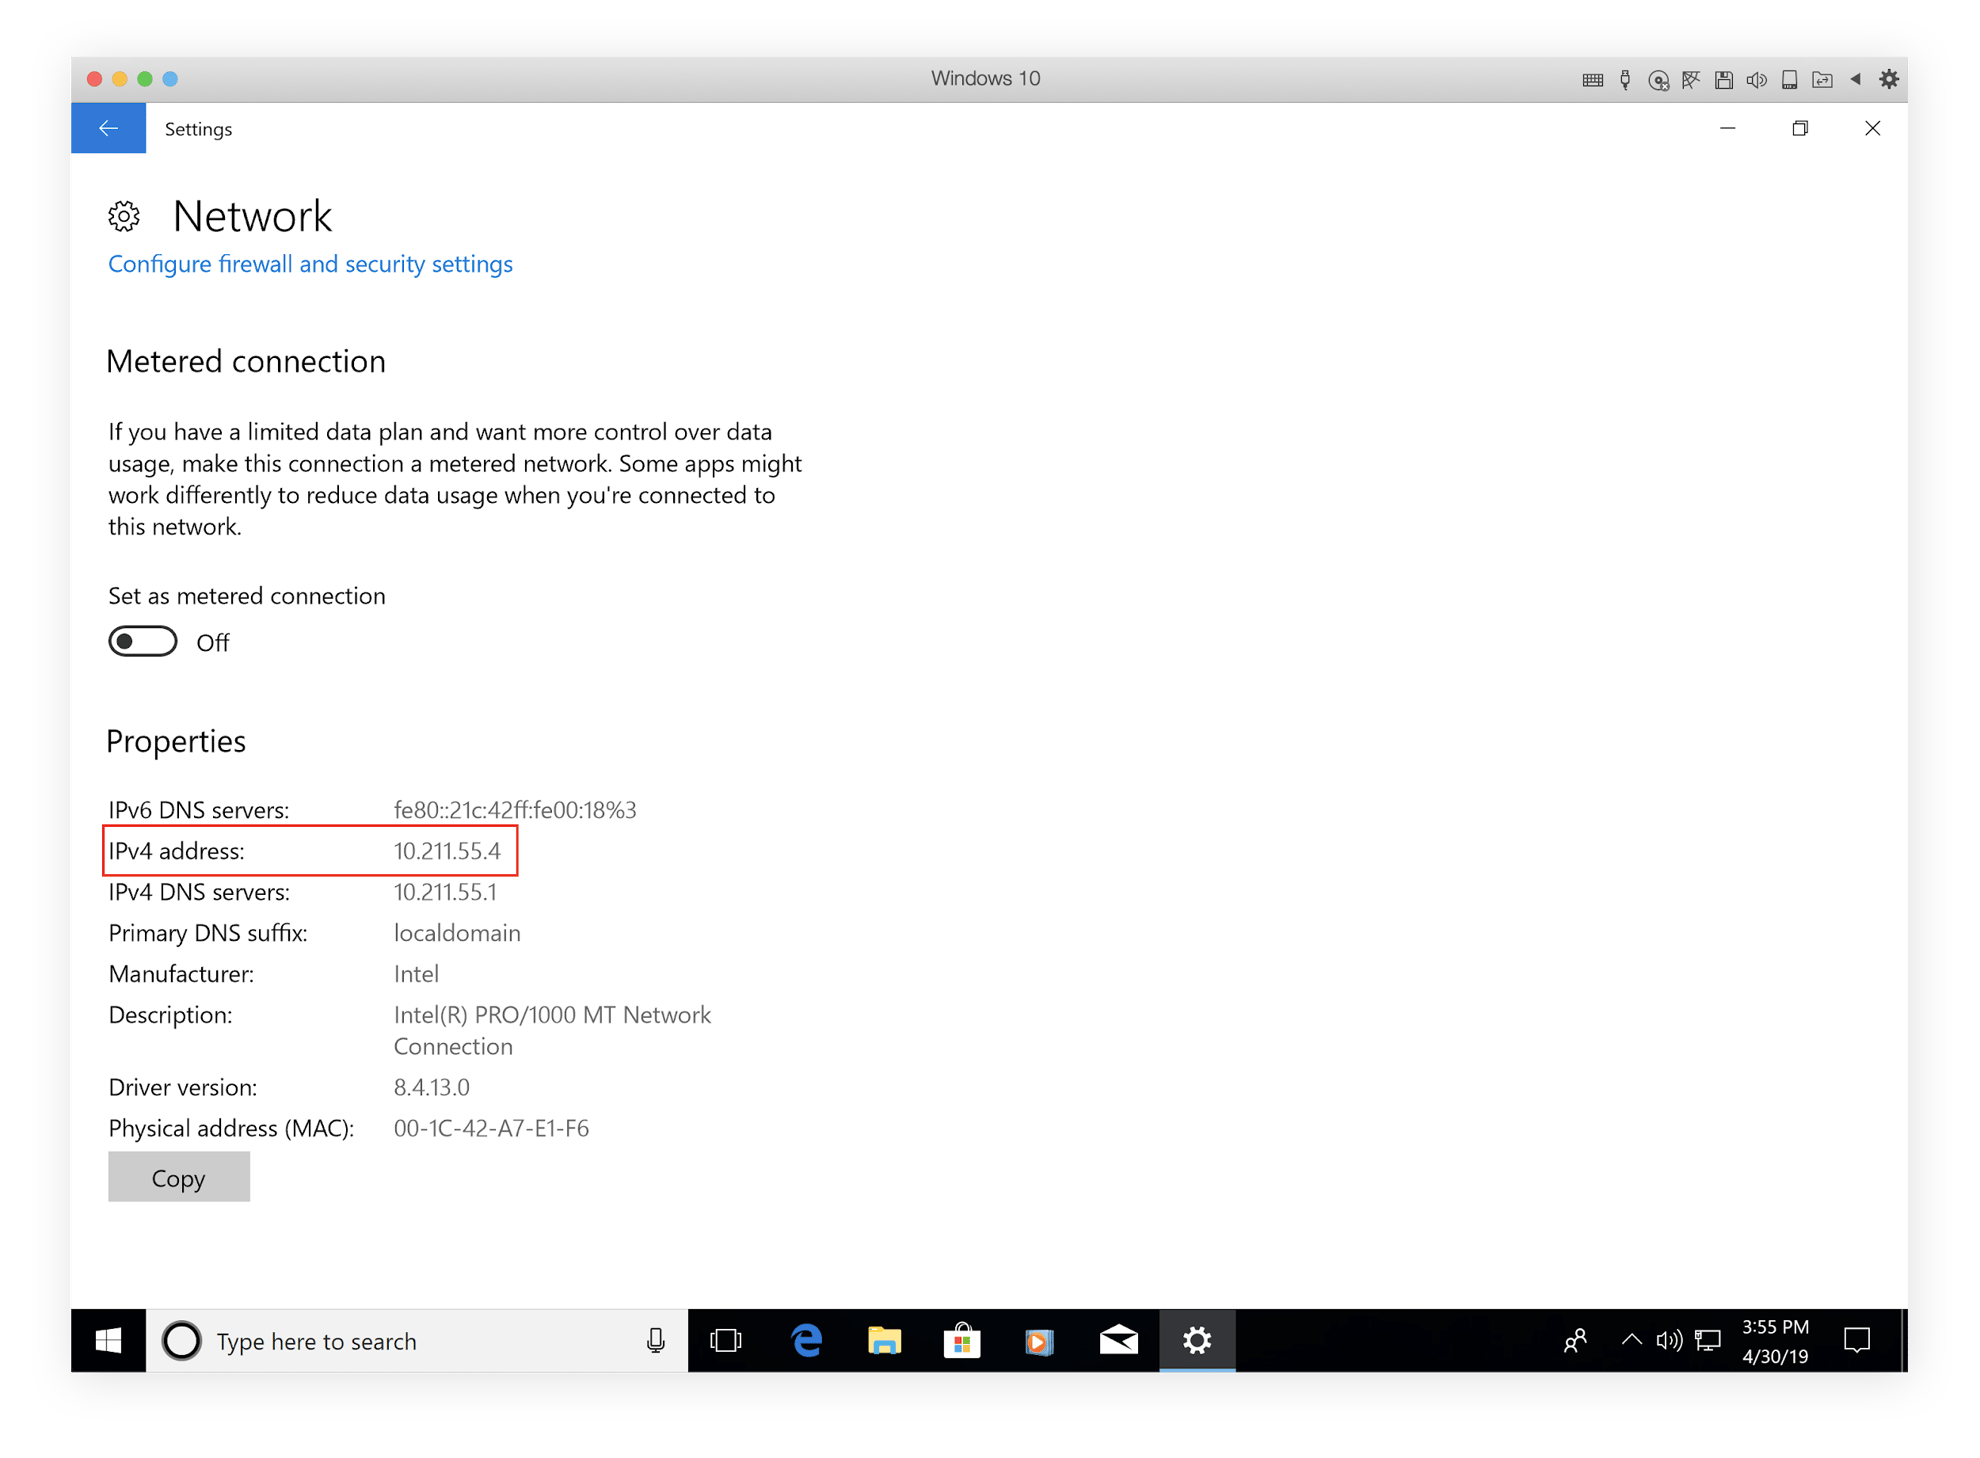Open Parallels configuration via the gear icon
This screenshot has width=1980, height=1458.
tap(1889, 80)
